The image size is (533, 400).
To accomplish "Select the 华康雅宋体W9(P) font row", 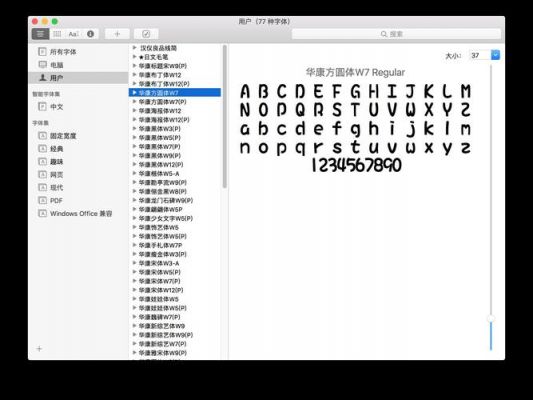I will tap(175, 353).
